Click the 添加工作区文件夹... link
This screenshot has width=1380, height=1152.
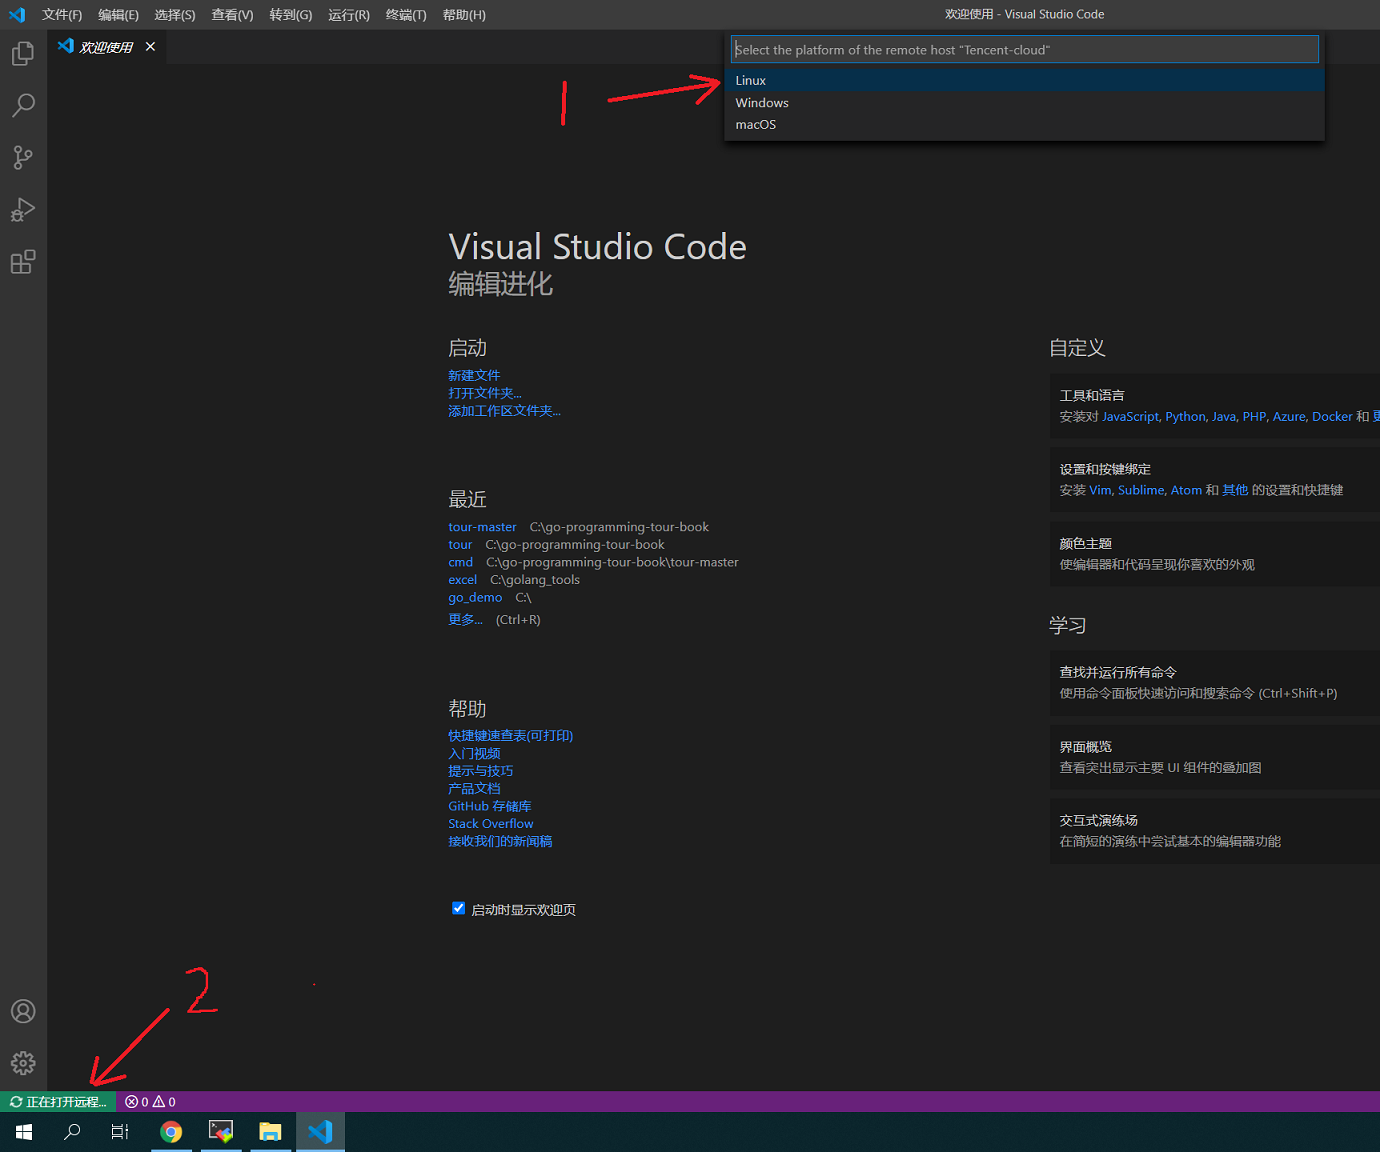tap(504, 411)
